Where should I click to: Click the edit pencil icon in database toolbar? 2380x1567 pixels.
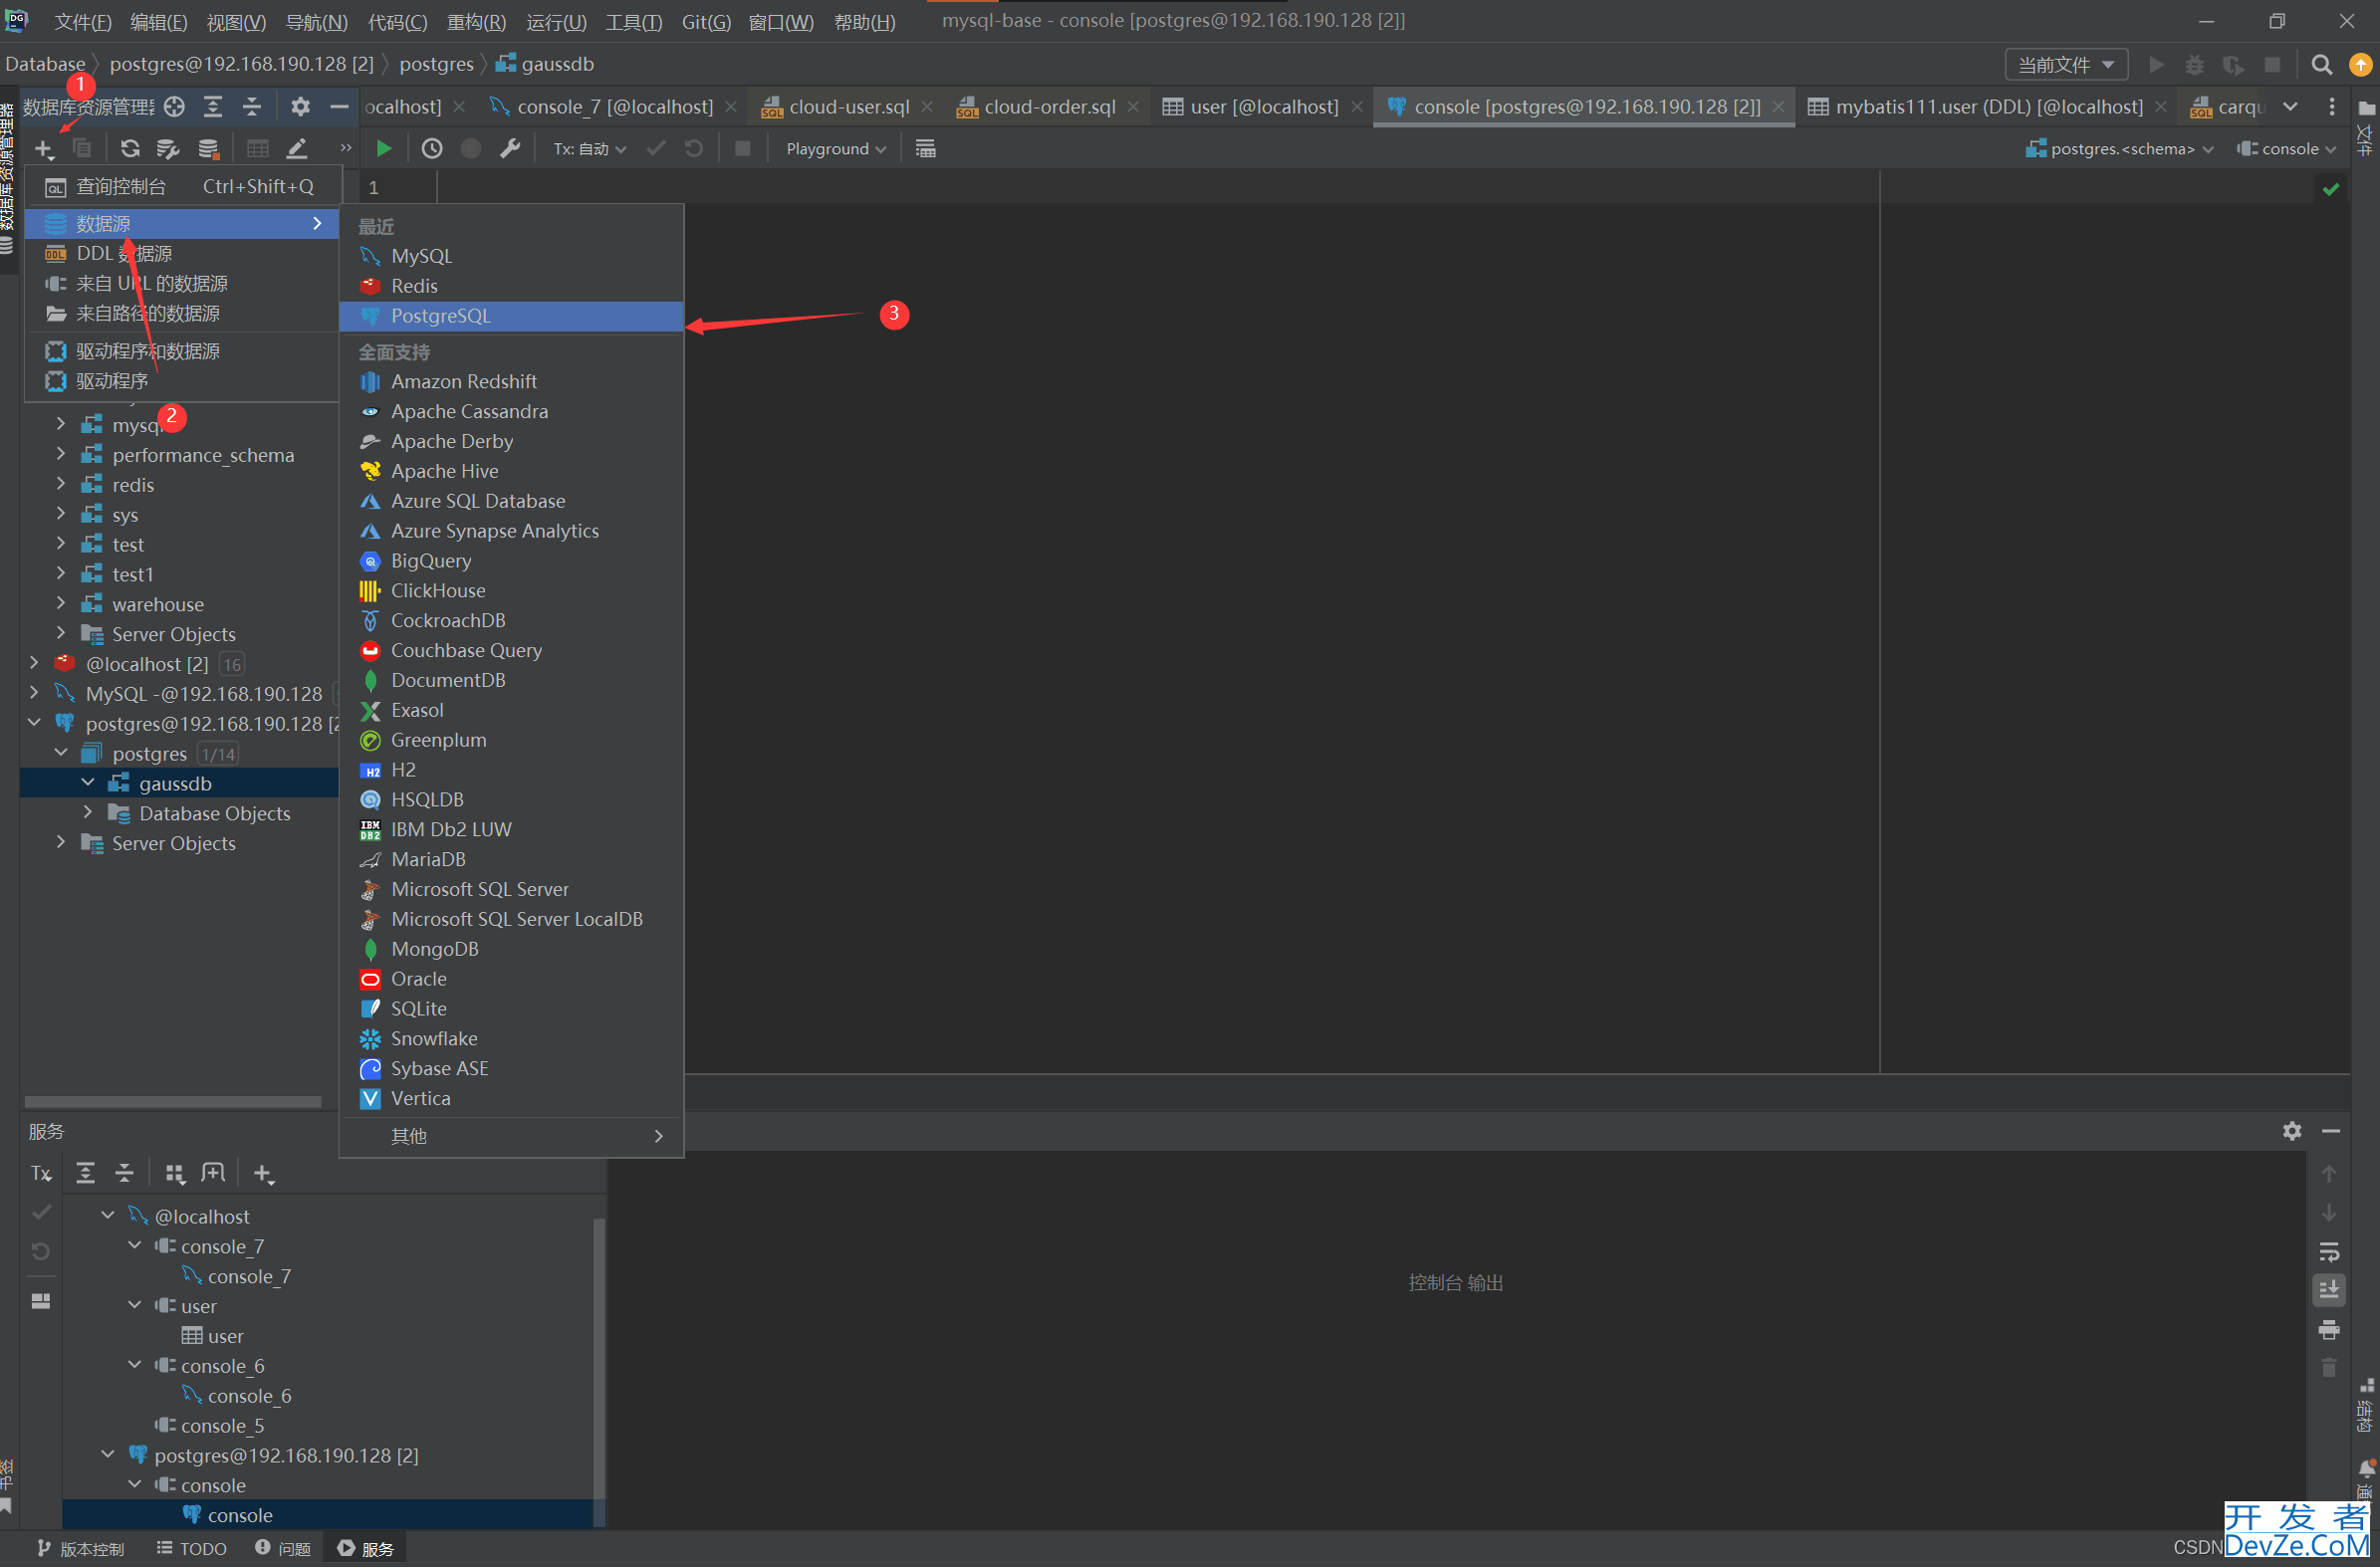296,148
